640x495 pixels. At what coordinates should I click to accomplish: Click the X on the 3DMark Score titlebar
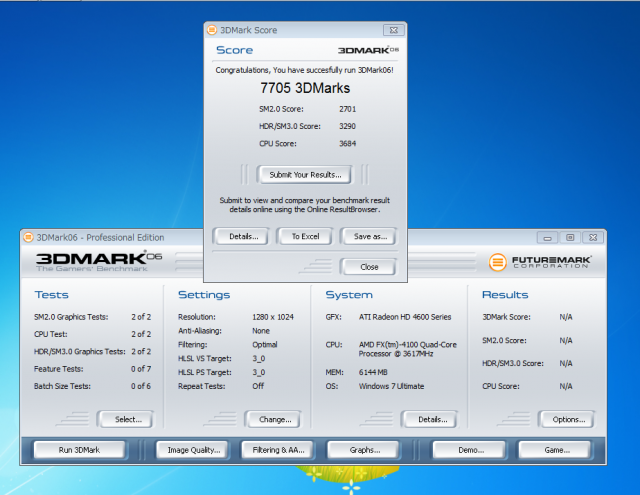tap(393, 30)
